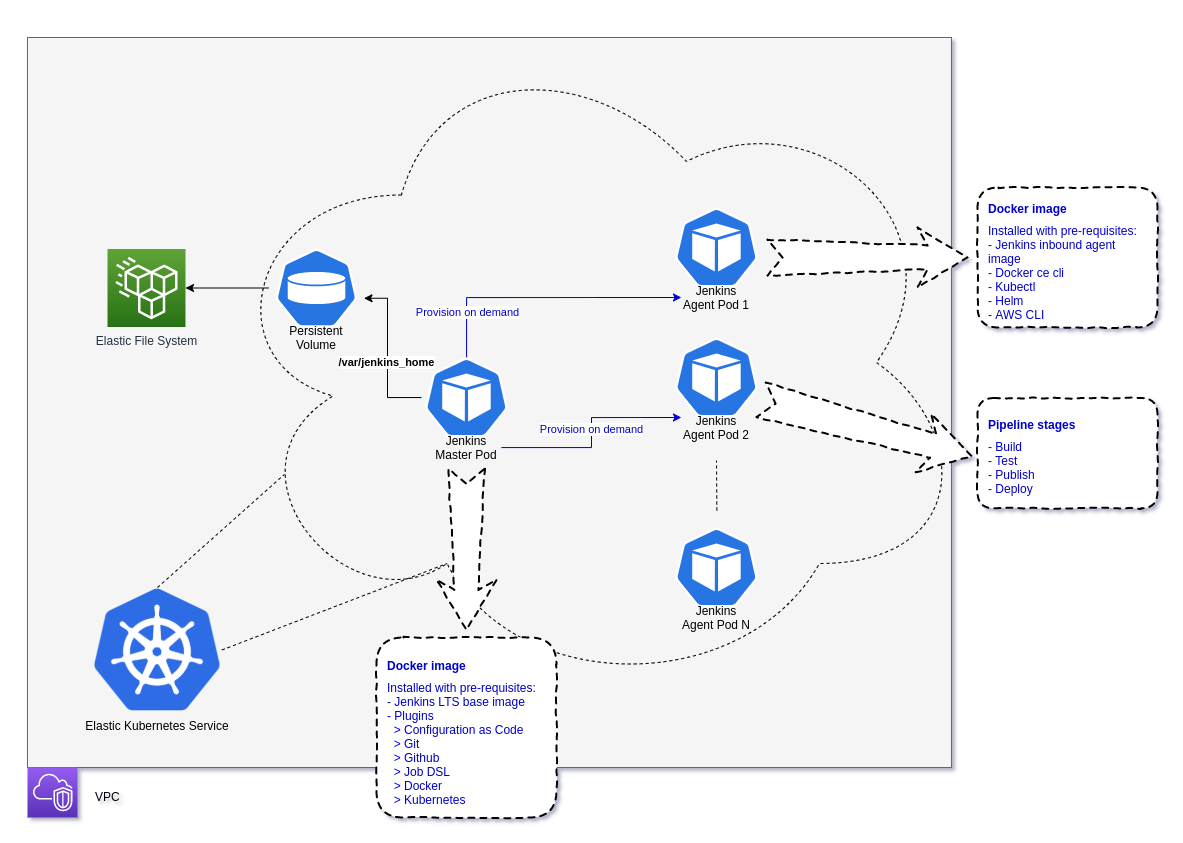Screen dimensions: 1183x843
Task: Select the Jenkins Agent Pod 1 icon
Action: coord(716,248)
